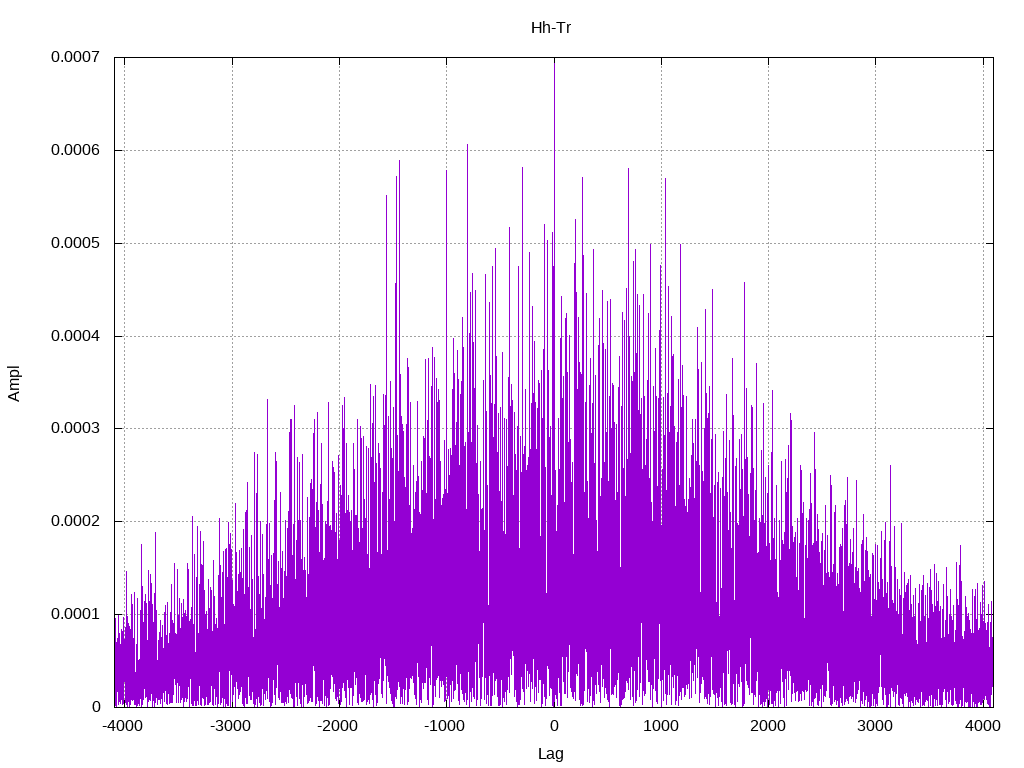Click the 0.0004 y-axis tick label
Screen dimensions: 1024x768
pos(75,336)
